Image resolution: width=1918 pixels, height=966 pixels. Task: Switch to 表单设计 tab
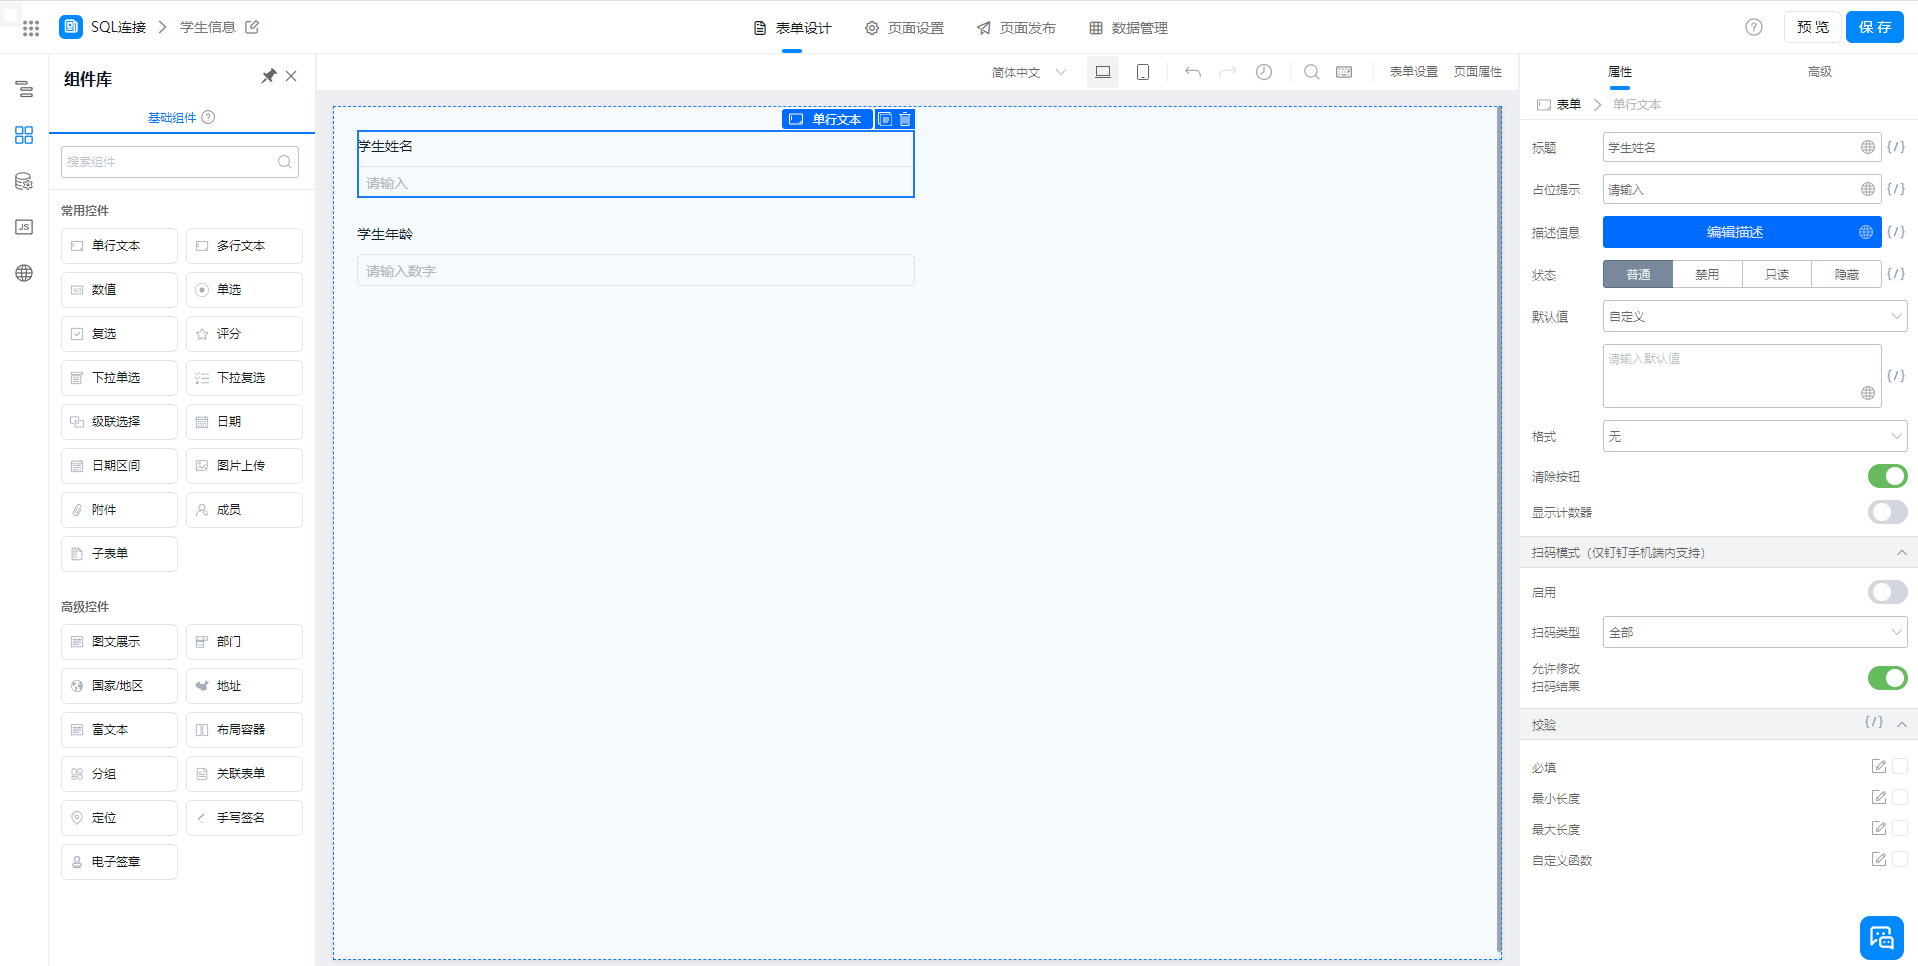point(792,28)
